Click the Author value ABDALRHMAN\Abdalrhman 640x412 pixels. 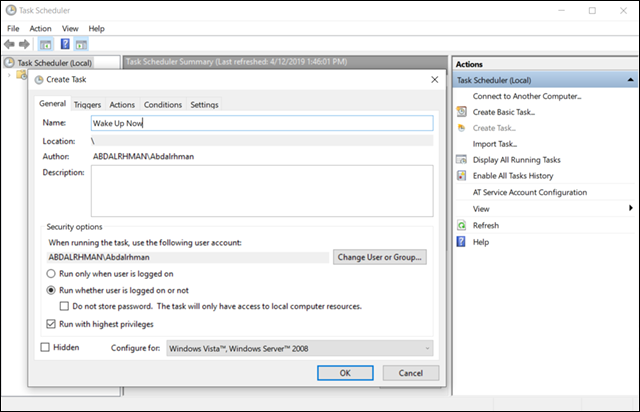(x=143, y=156)
